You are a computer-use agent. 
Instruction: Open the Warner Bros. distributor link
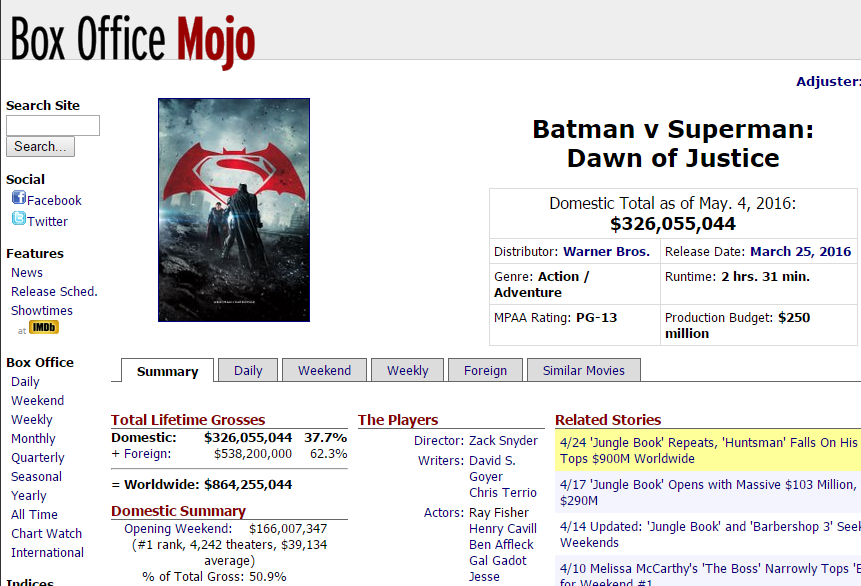point(606,252)
